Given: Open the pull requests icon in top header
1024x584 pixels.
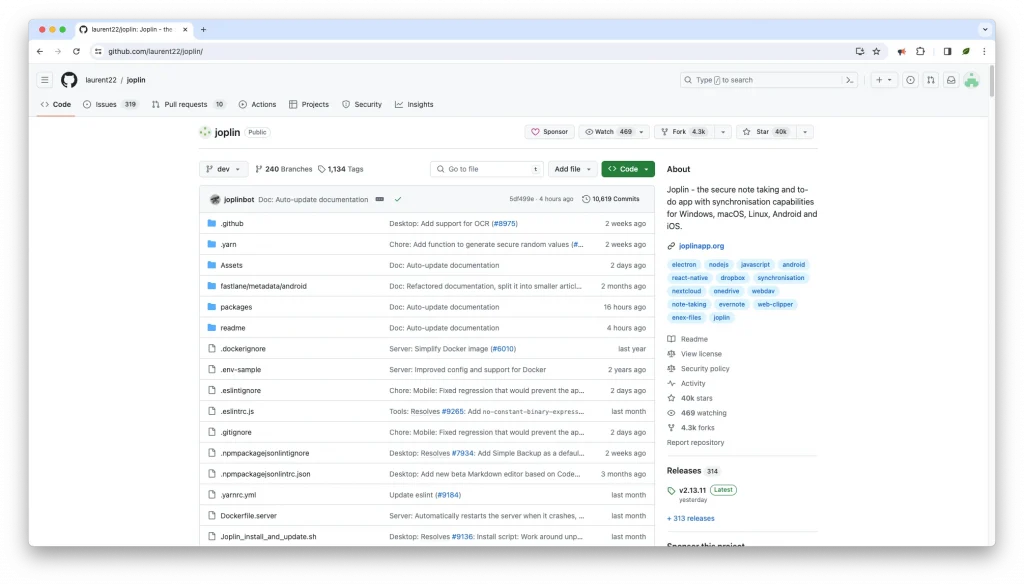Looking at the screenshot, I should [931, 80].
